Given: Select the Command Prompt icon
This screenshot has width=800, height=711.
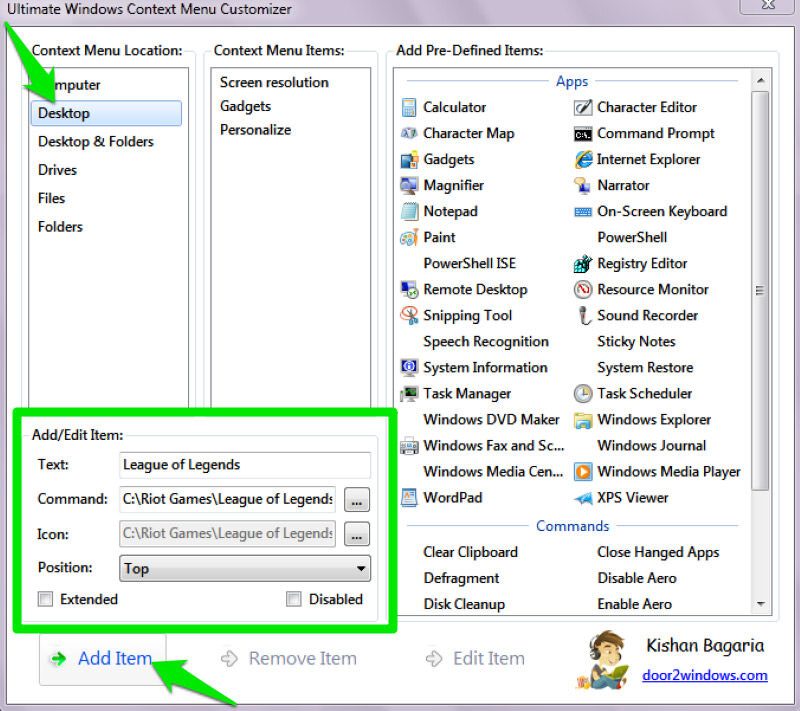Looking at the screenshot, I should click(x=583, y=134).
